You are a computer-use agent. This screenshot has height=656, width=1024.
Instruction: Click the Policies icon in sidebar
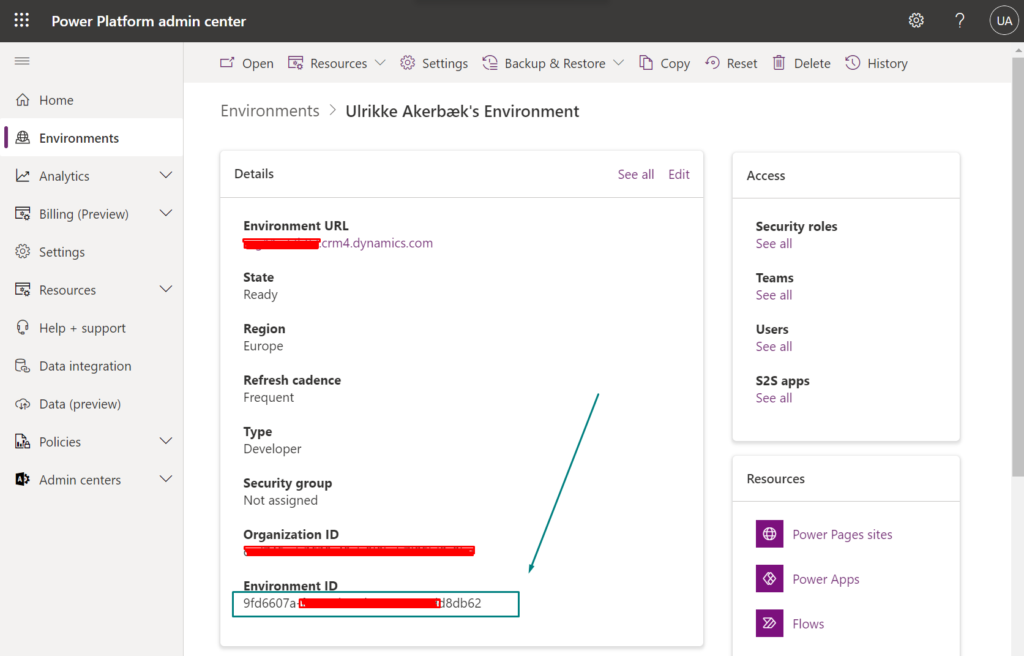click(x=23, y=442)
